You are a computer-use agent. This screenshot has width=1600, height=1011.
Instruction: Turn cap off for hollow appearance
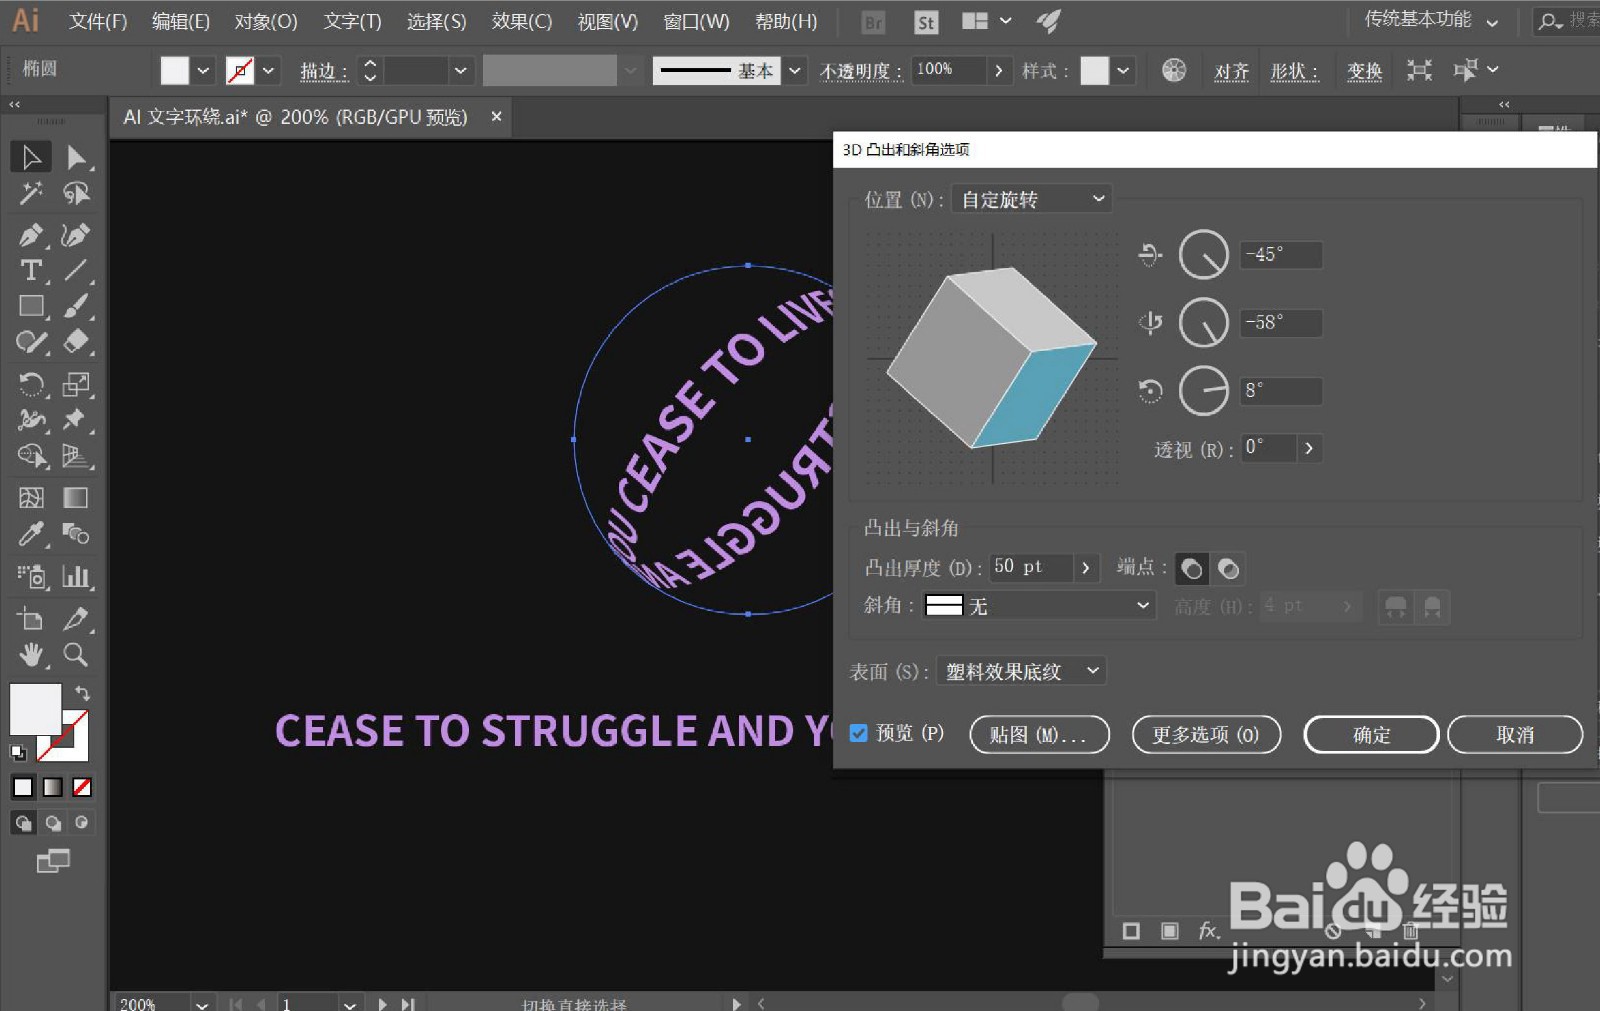coord(1228,569)
